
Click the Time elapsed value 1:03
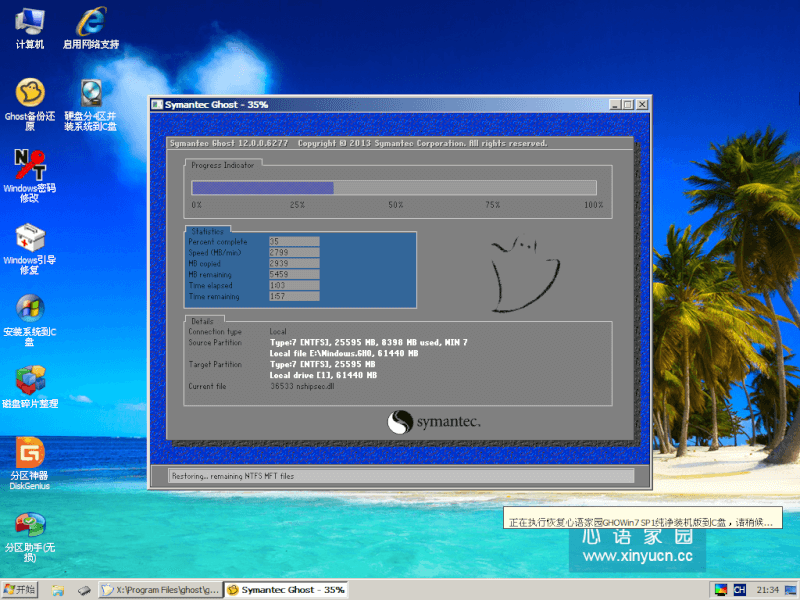click(x=294, y=285)
